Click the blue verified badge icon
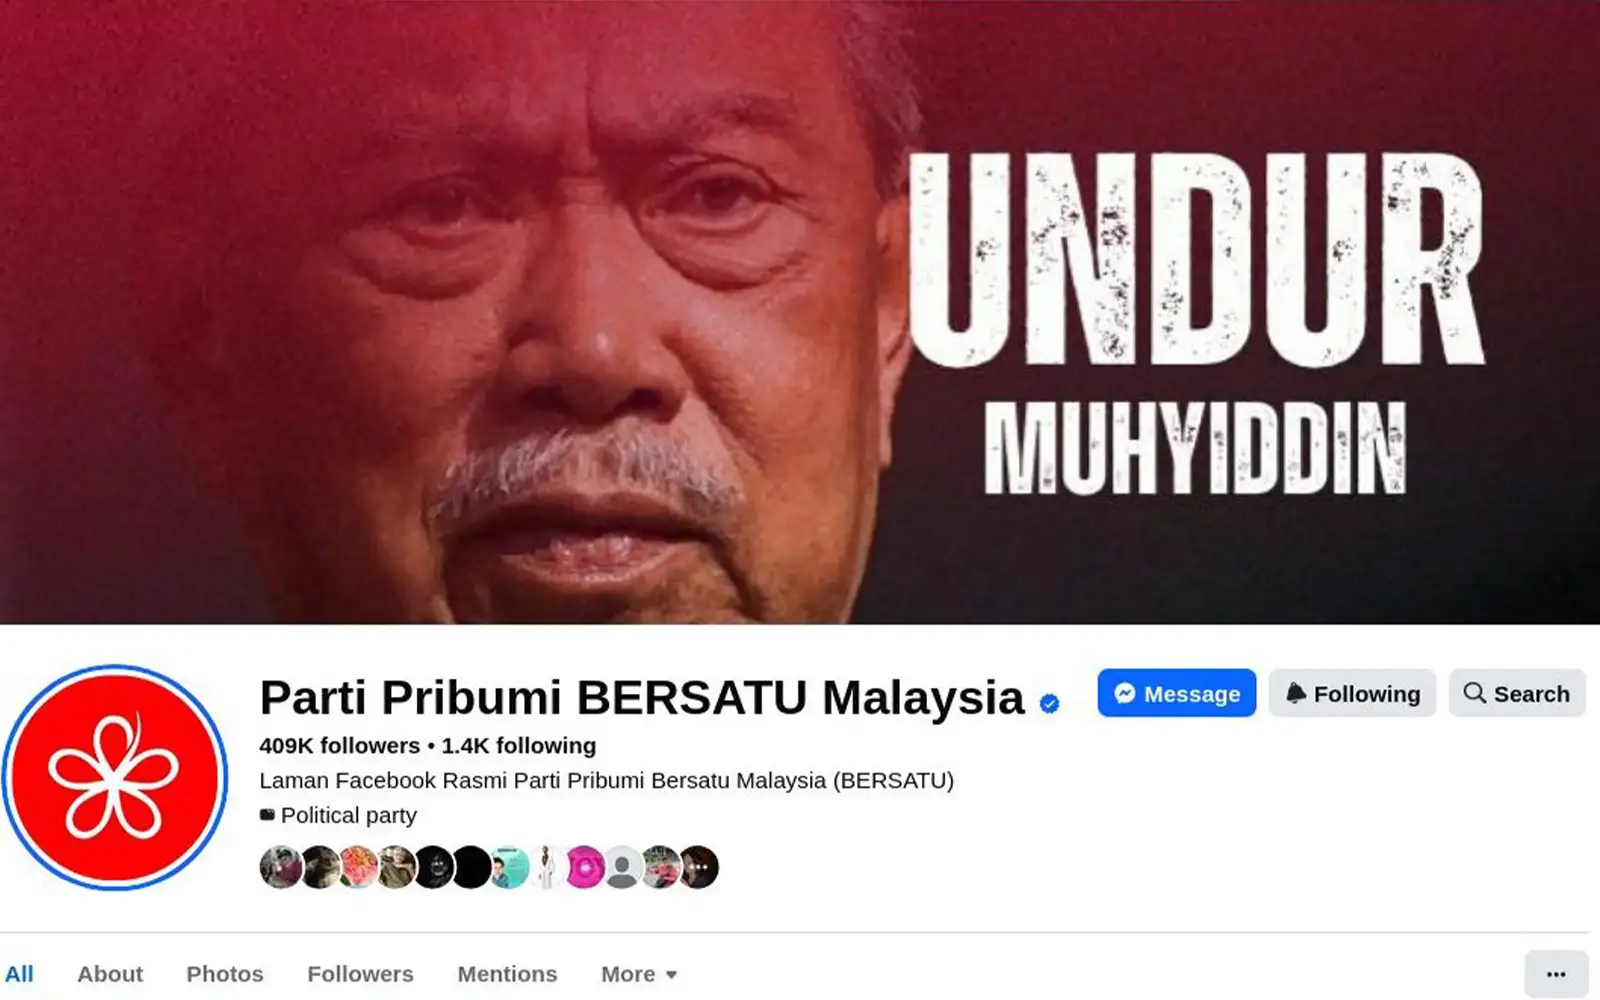Image resolution: width=1600 pixels, height=1000 pixels. click(1049, 703)
